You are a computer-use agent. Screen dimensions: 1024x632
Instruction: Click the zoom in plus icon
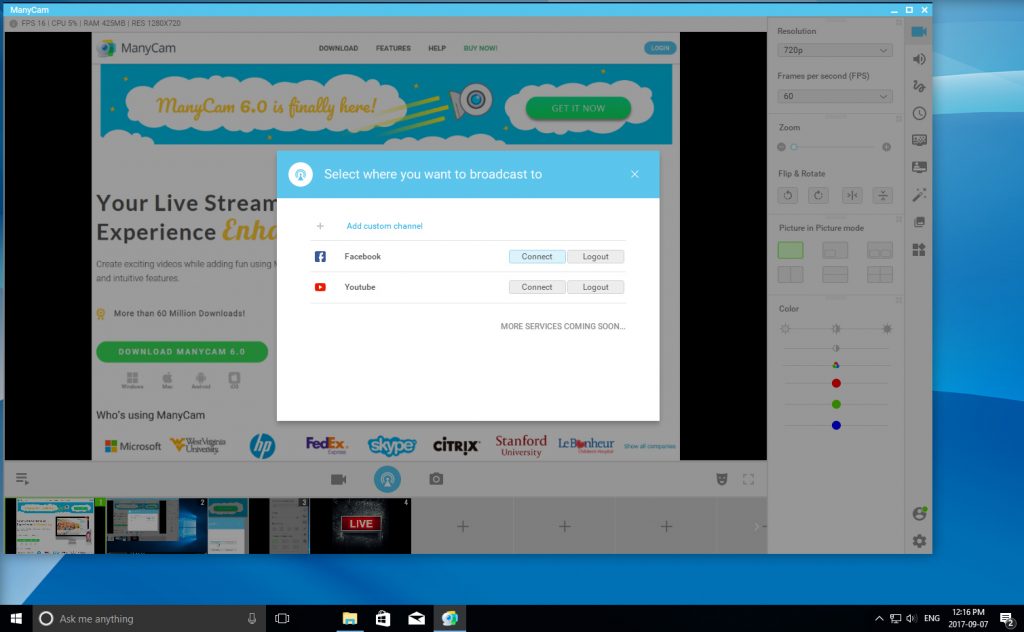coord(886,147)
